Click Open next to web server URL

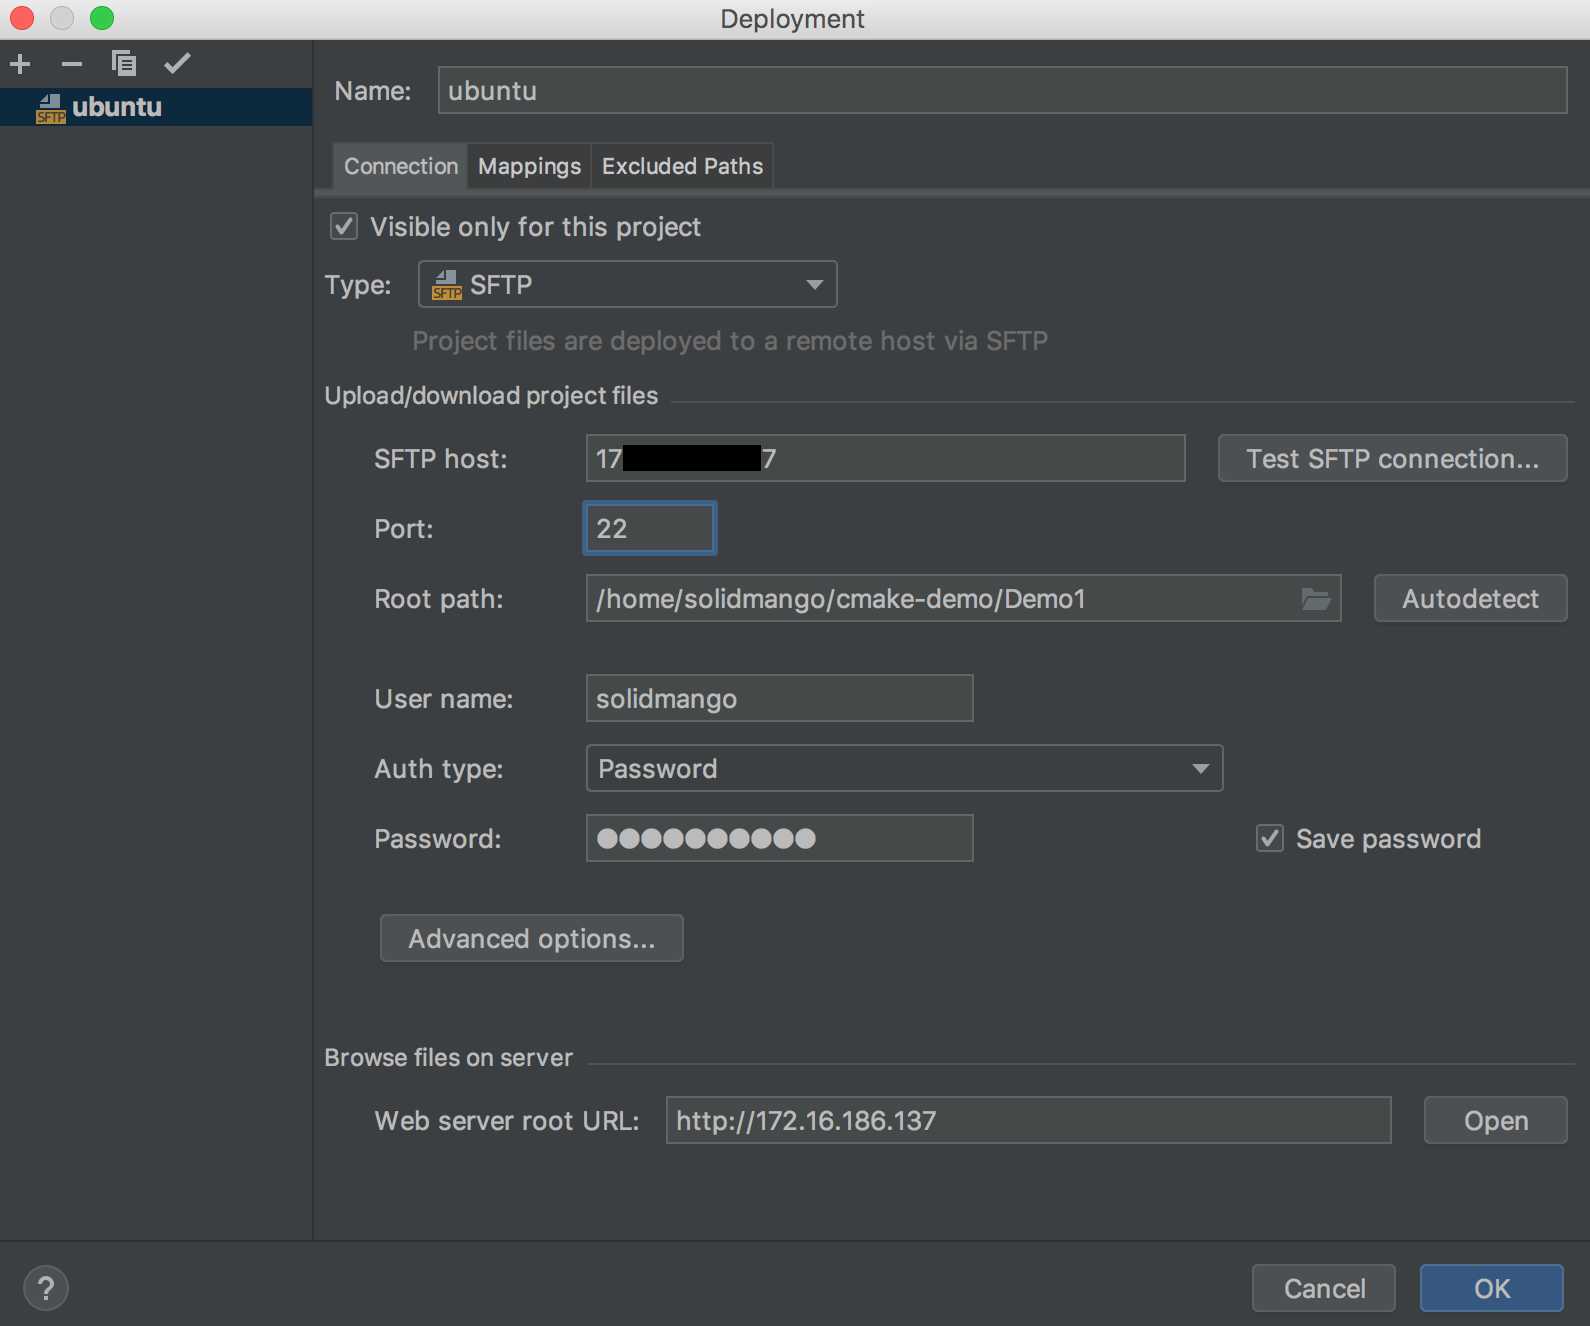(1495, 1120)
